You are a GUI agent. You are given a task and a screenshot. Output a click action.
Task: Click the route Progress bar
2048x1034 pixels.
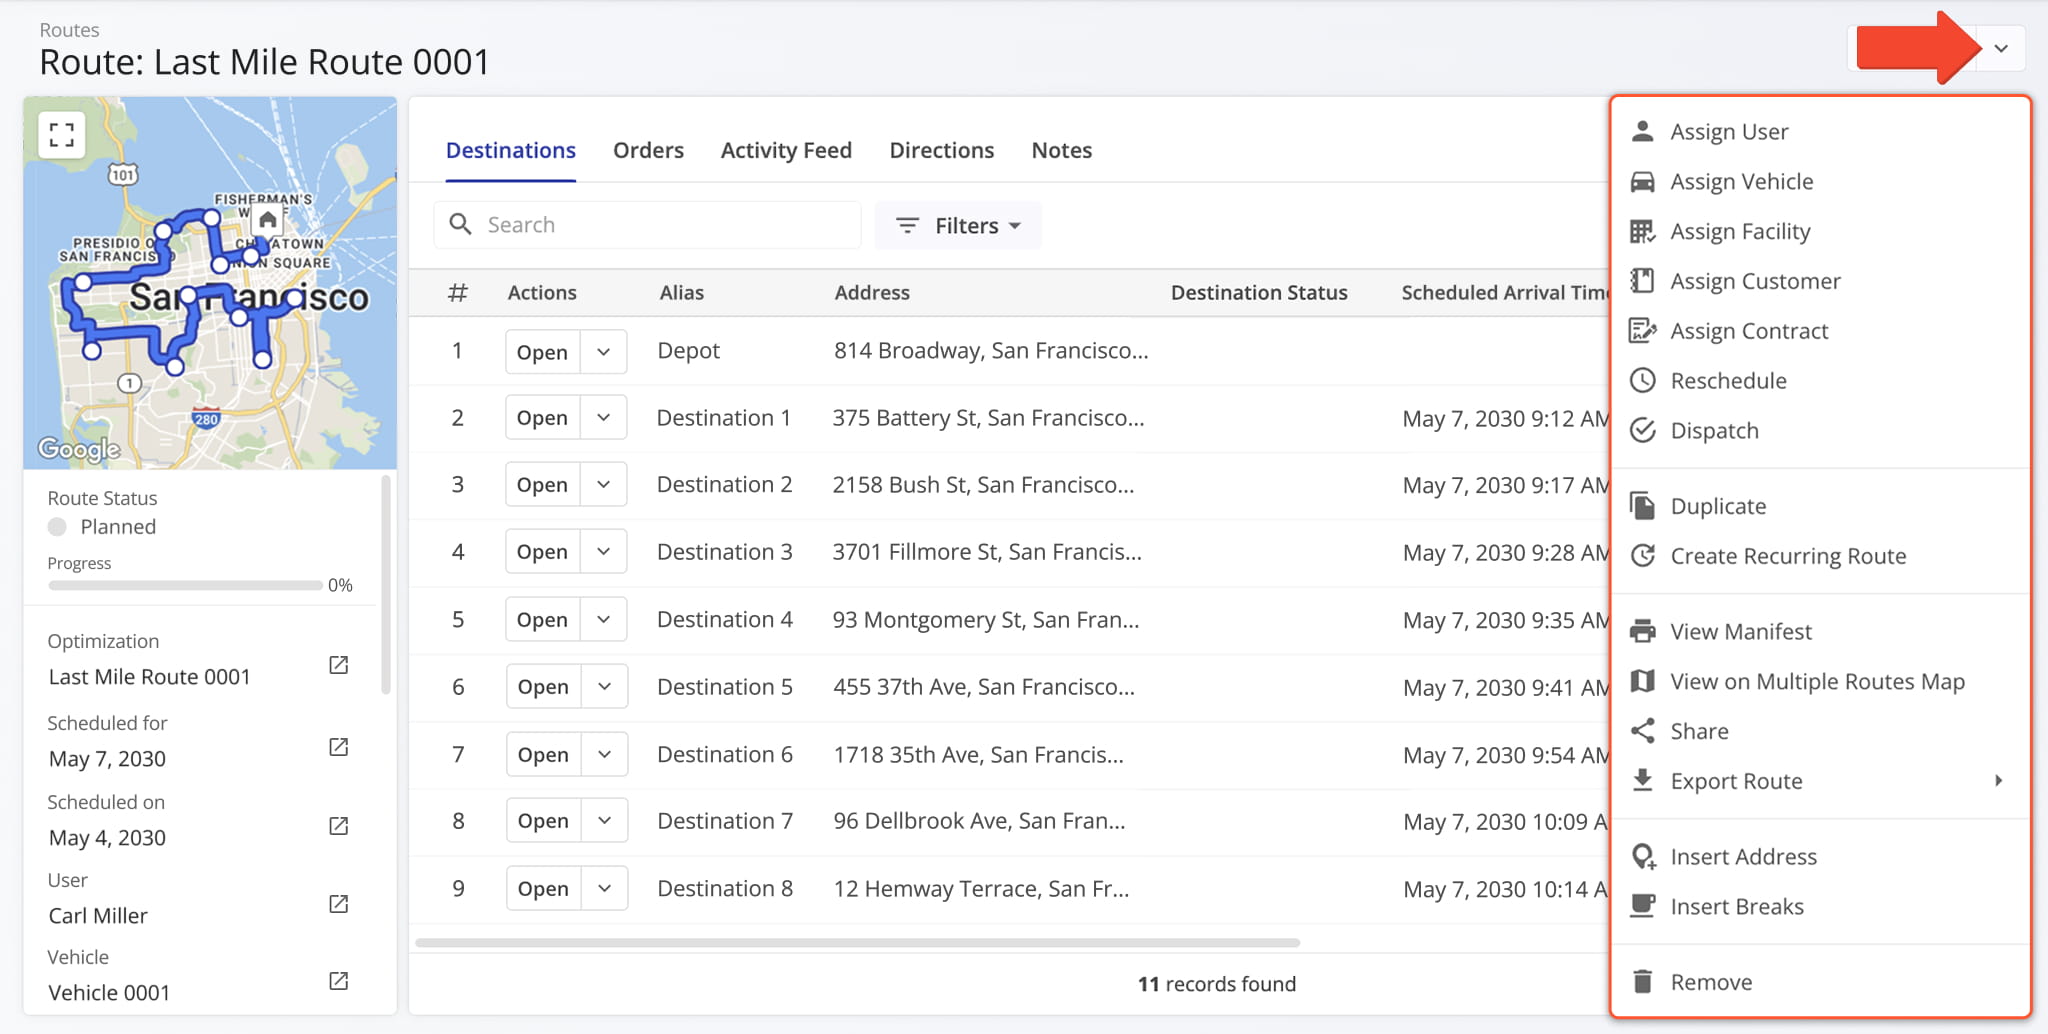pyautogui.click(x=185, y=585)
